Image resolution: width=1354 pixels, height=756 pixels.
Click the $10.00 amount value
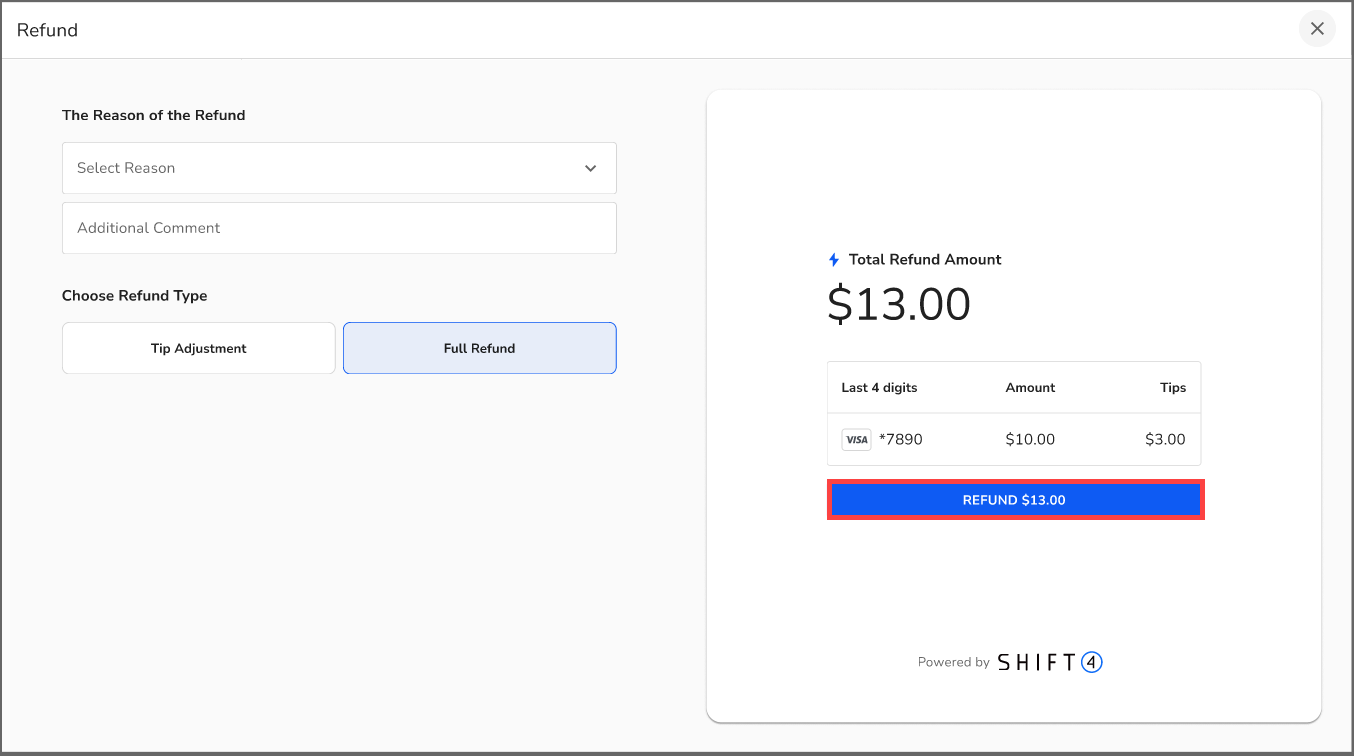(1030, 440)
